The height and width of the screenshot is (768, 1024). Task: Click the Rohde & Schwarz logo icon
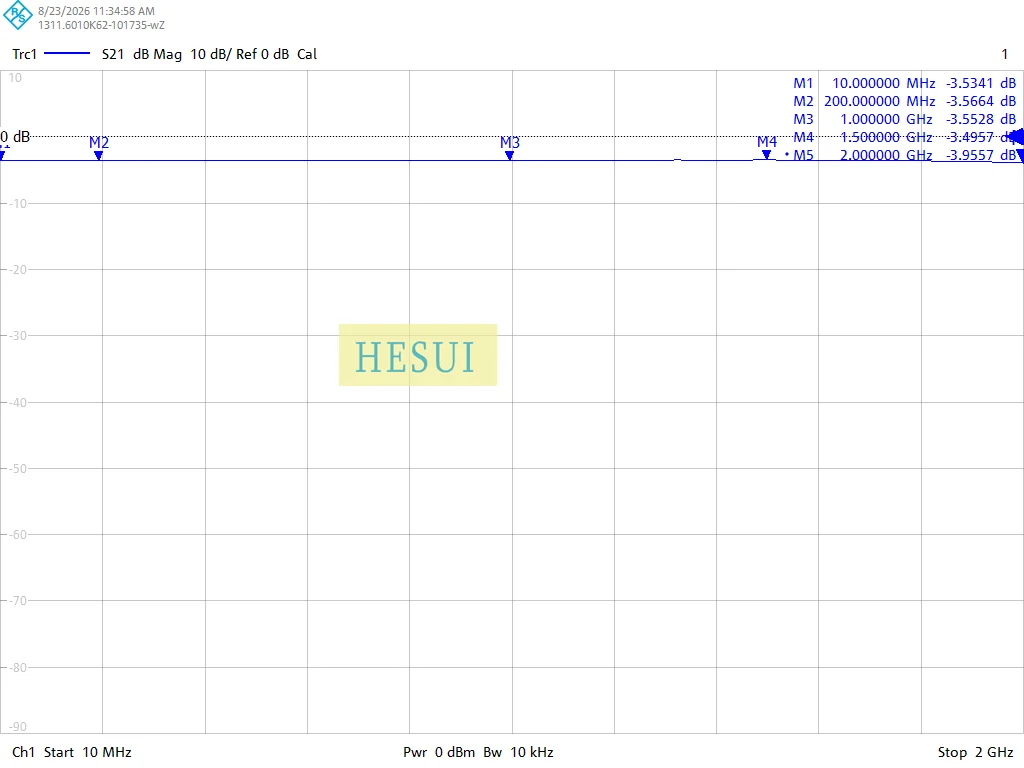coord(18,15)
